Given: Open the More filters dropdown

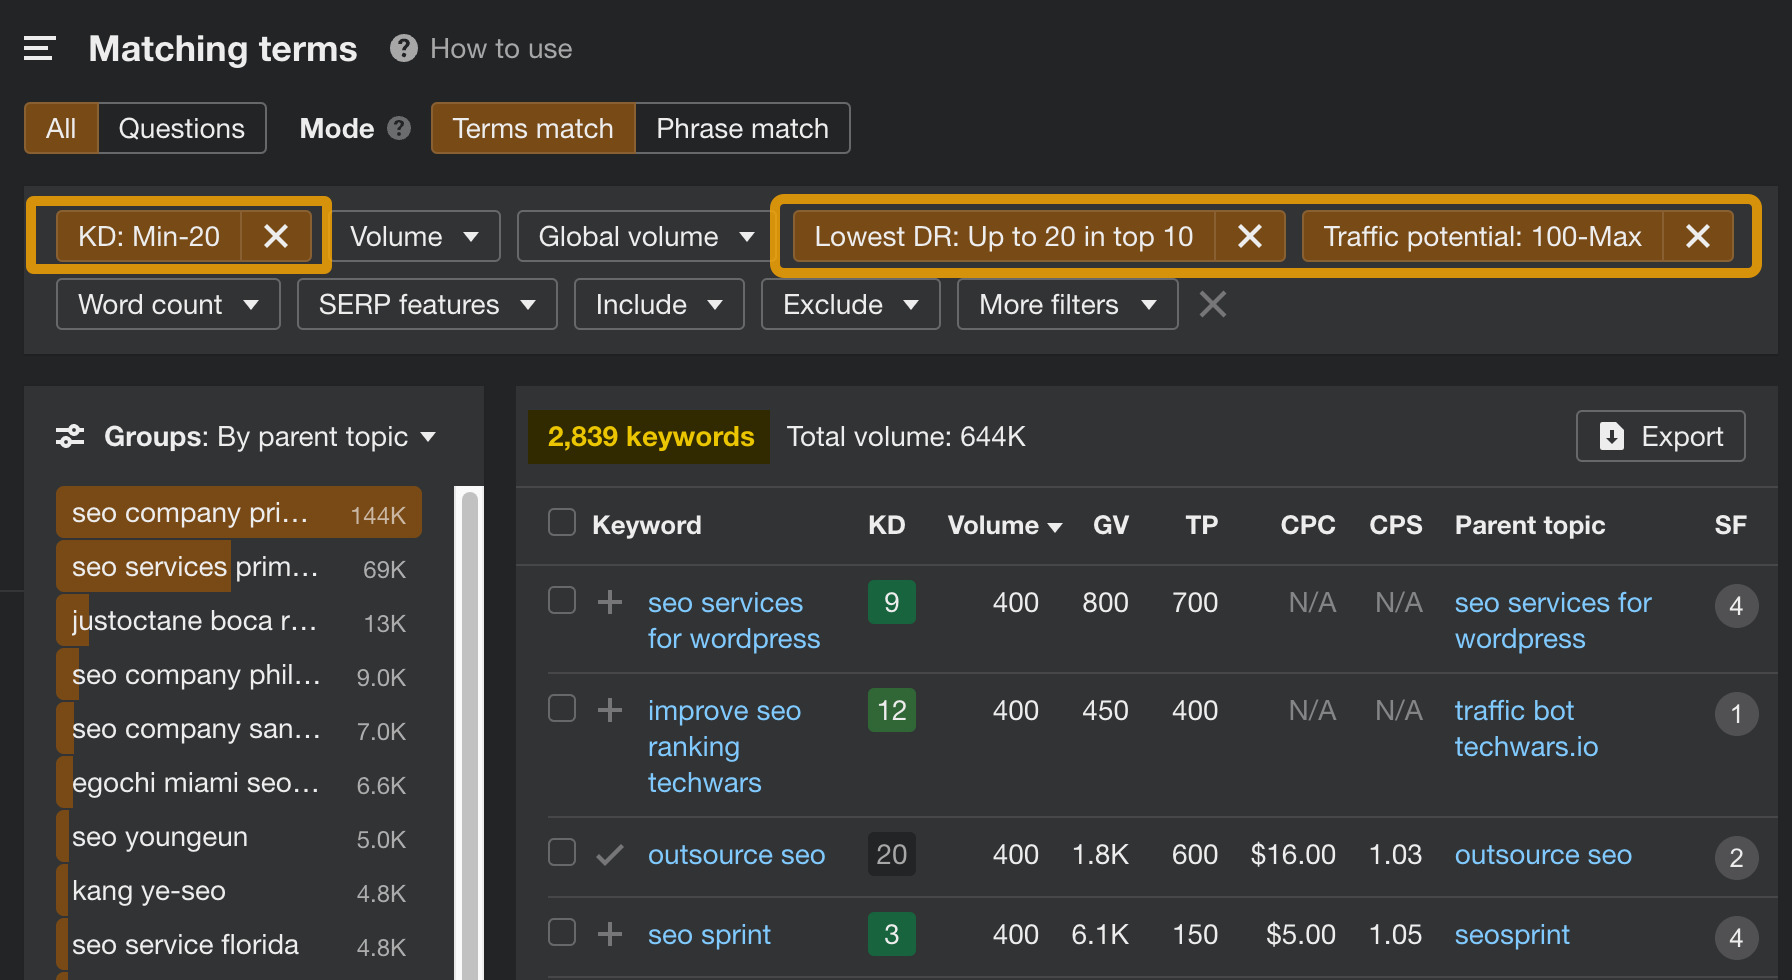Looking at the screenshot, I should point(1066,304).
